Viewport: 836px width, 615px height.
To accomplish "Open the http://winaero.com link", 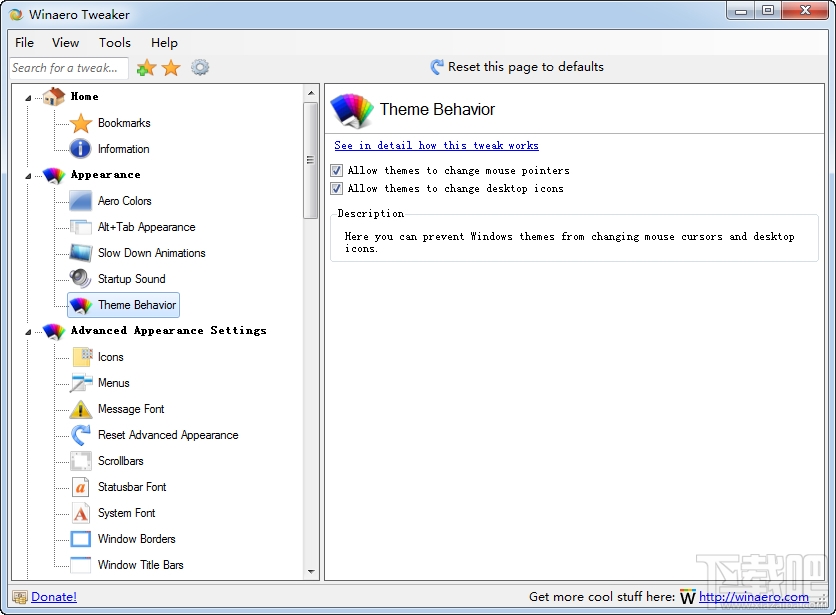I will [753, 597].
